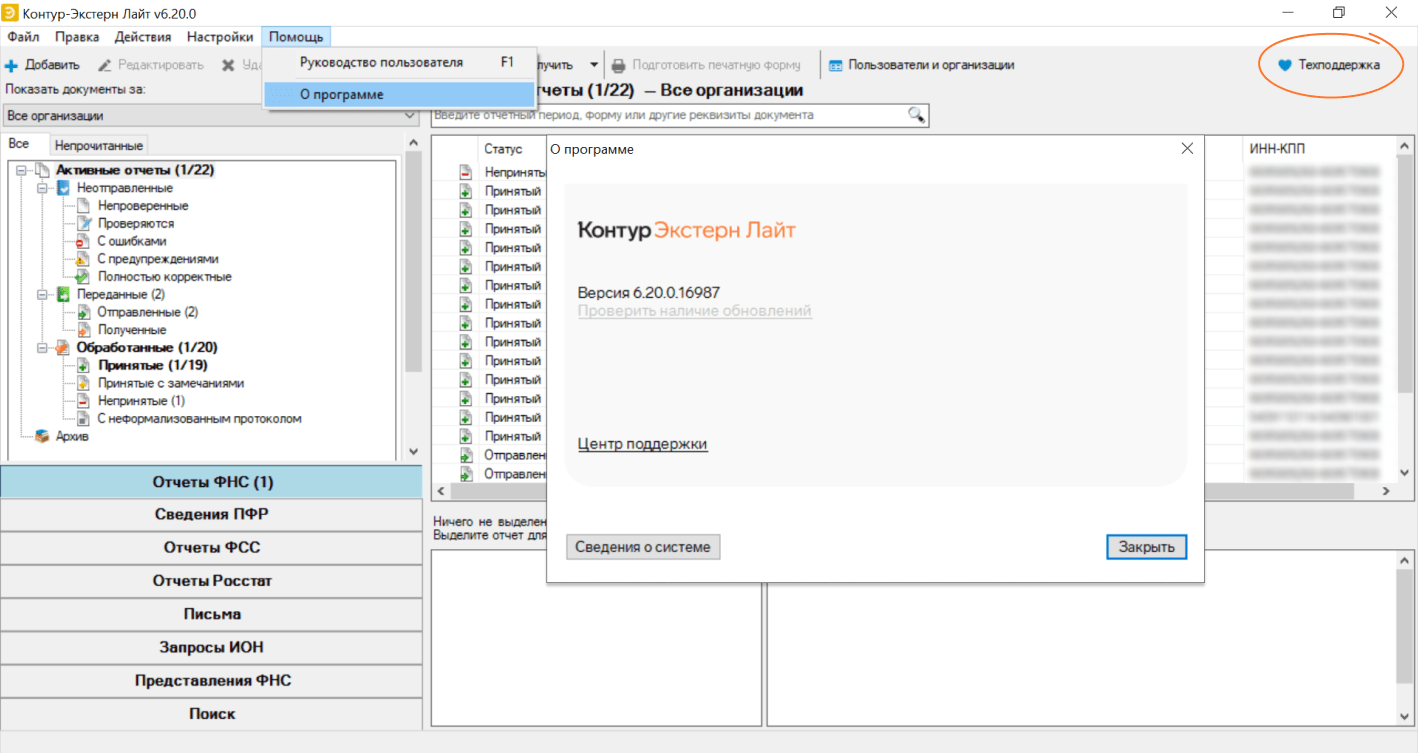Click the Users and organizations icon

click(x=835, y=66)
